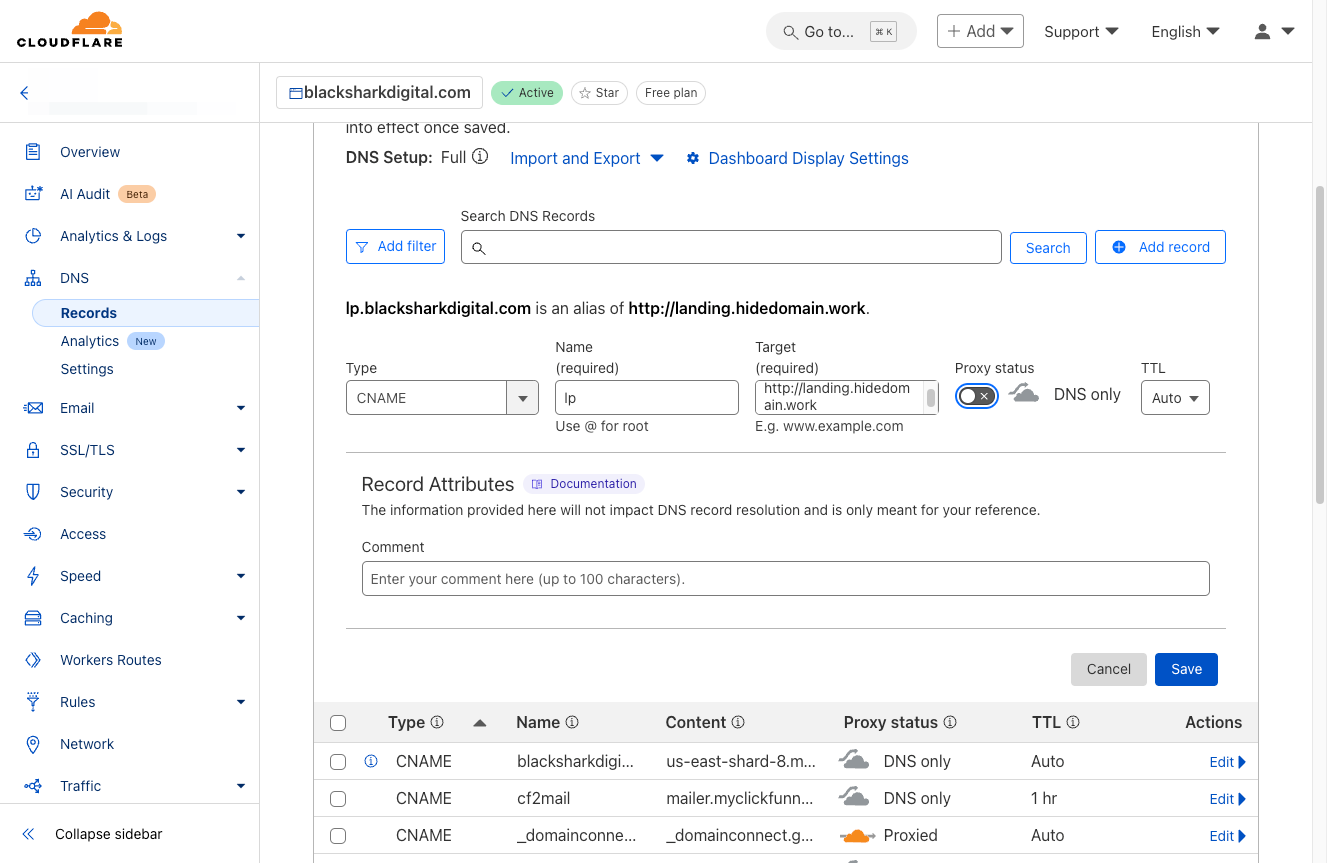Click the Network location pin icon
The width and height of the screenshot is (1327, 863).
[33, 744]
